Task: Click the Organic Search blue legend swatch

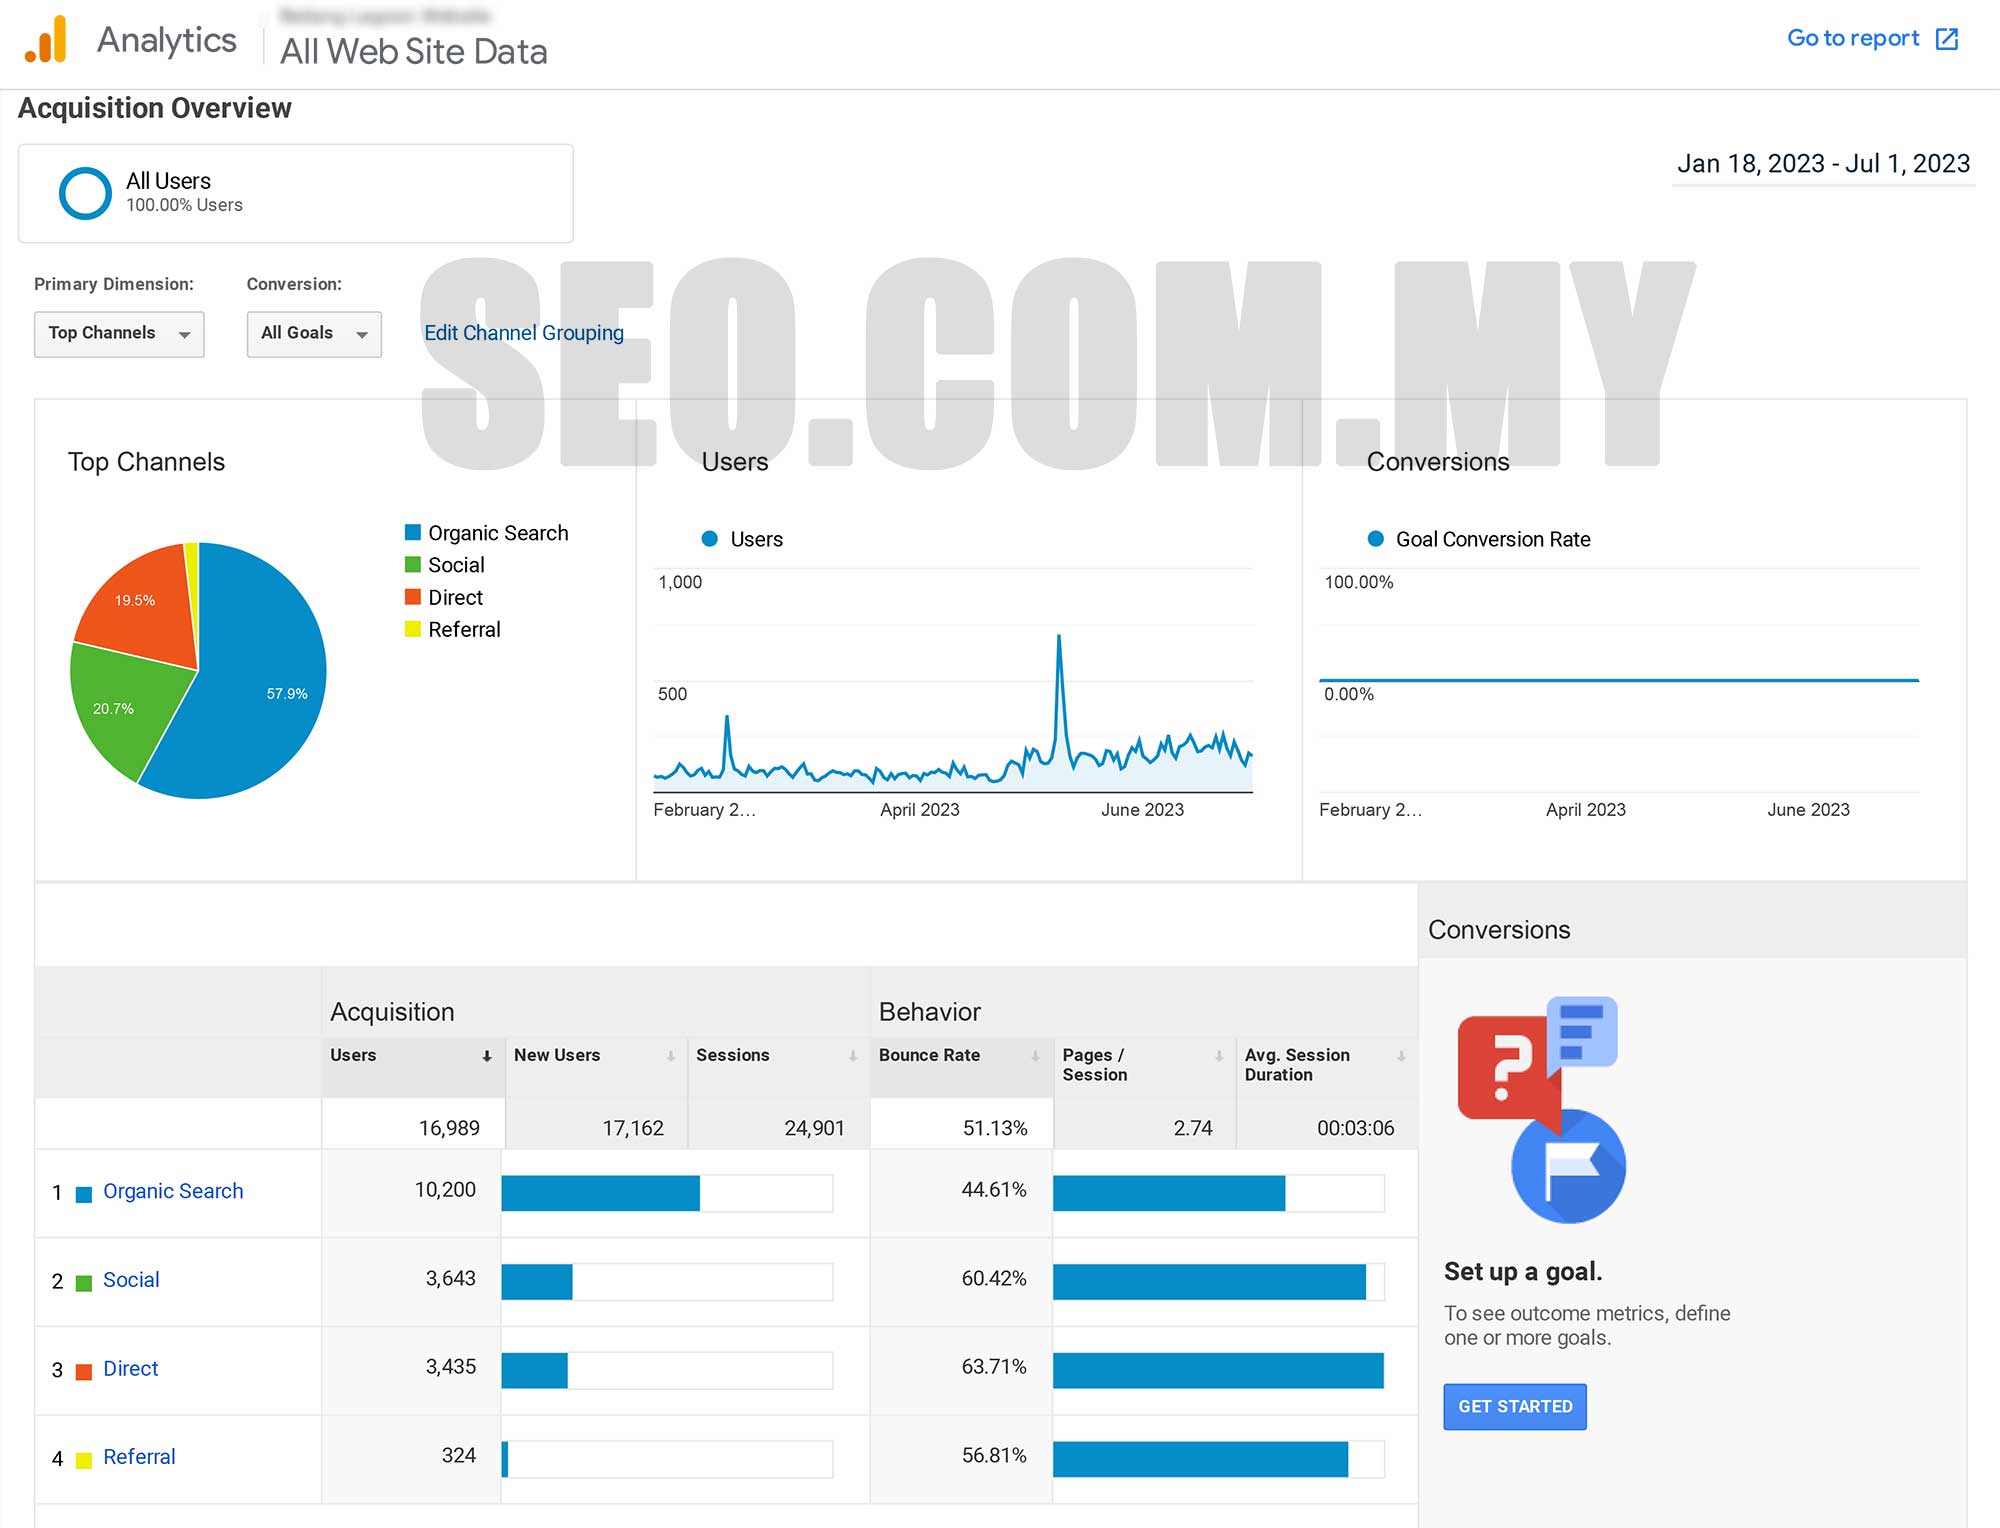Action: pyautogui.click(x=412, y=532)
